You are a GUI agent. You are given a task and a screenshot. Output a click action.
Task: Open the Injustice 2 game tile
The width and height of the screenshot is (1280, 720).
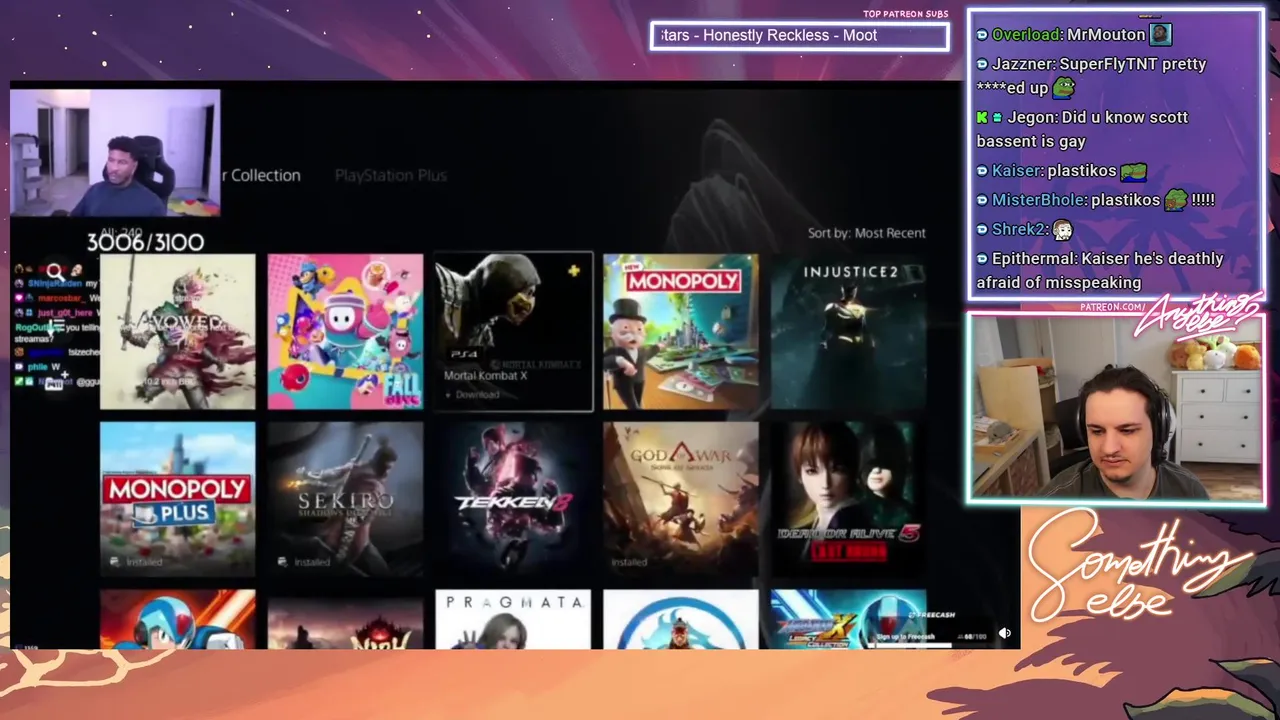click(x=849, y=331)
